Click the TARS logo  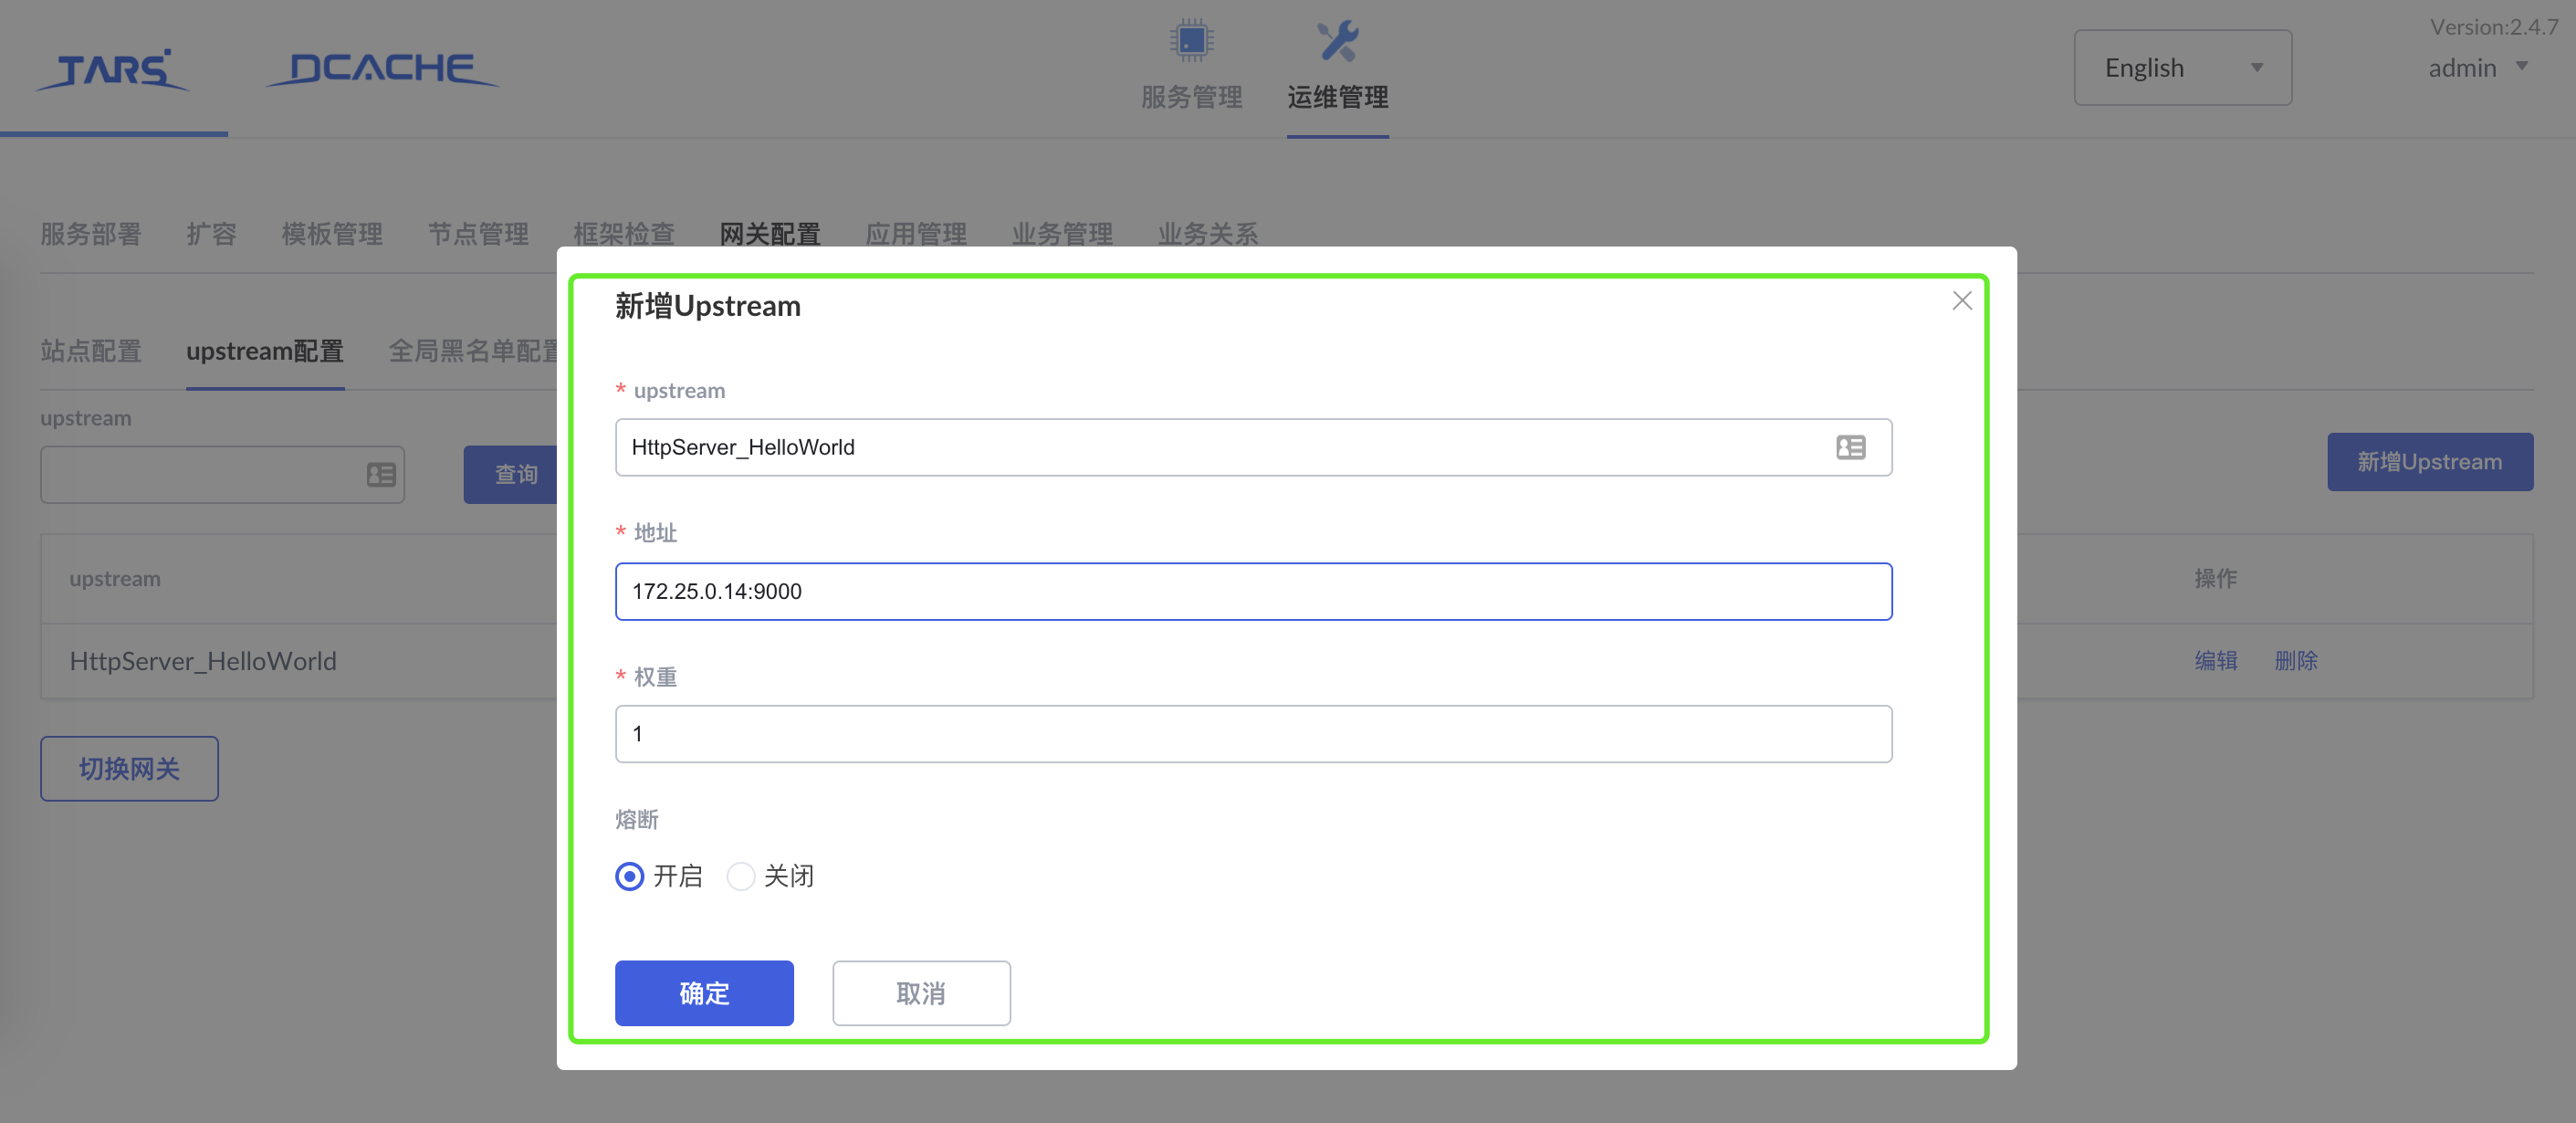pos(112,70)
